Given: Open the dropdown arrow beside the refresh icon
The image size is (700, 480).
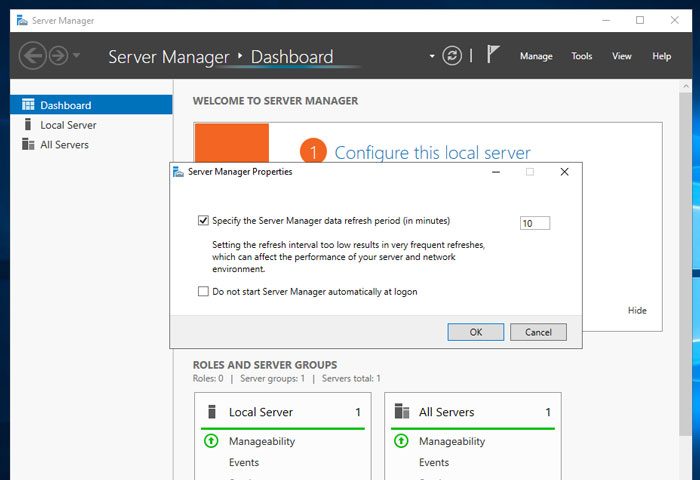Looking at the screenshot, I should [x=432, y=56].
